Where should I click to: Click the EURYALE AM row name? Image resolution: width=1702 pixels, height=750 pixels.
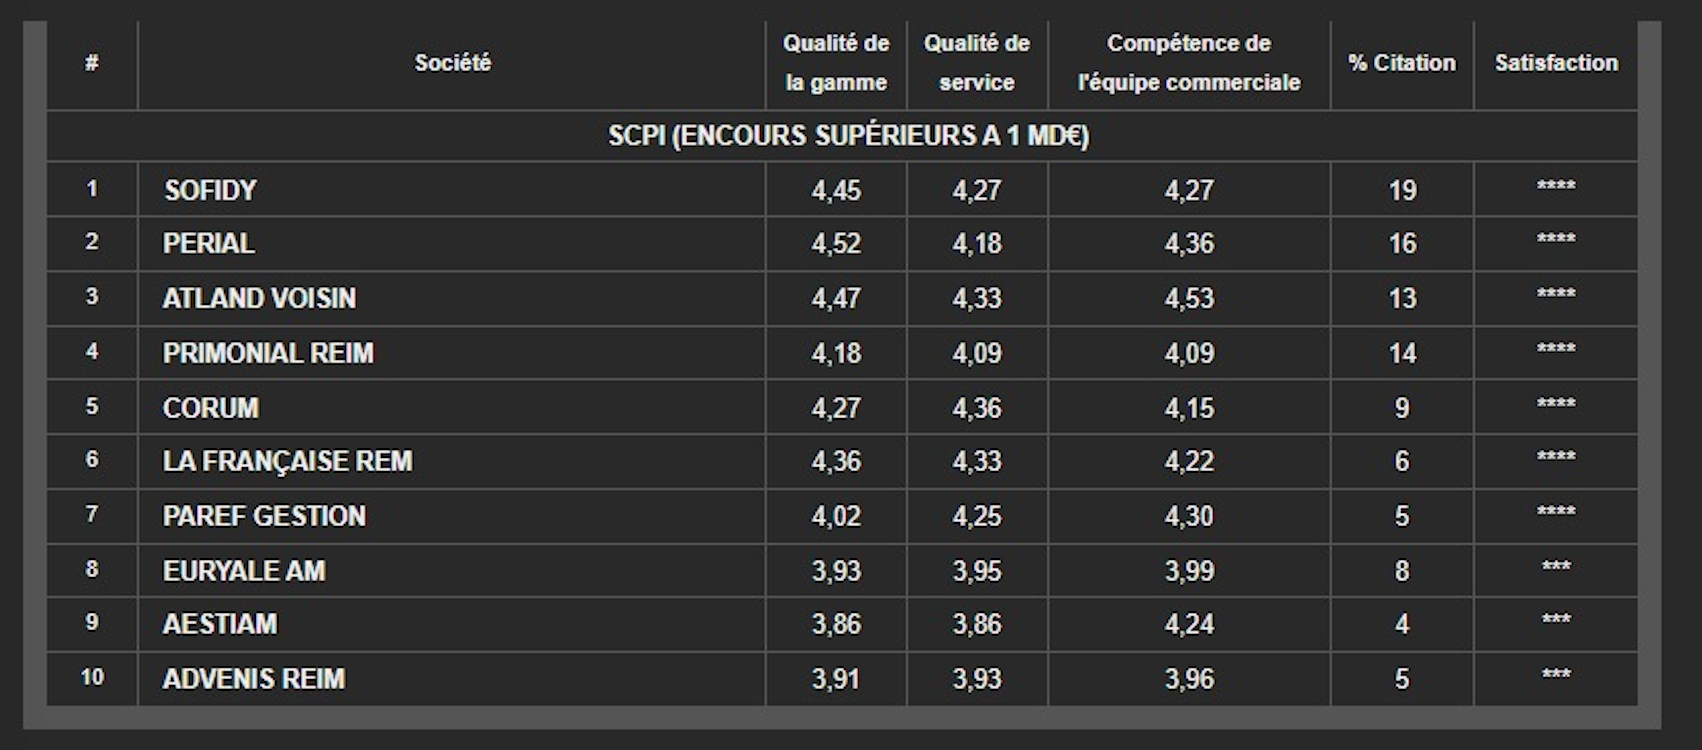[244, 571]
